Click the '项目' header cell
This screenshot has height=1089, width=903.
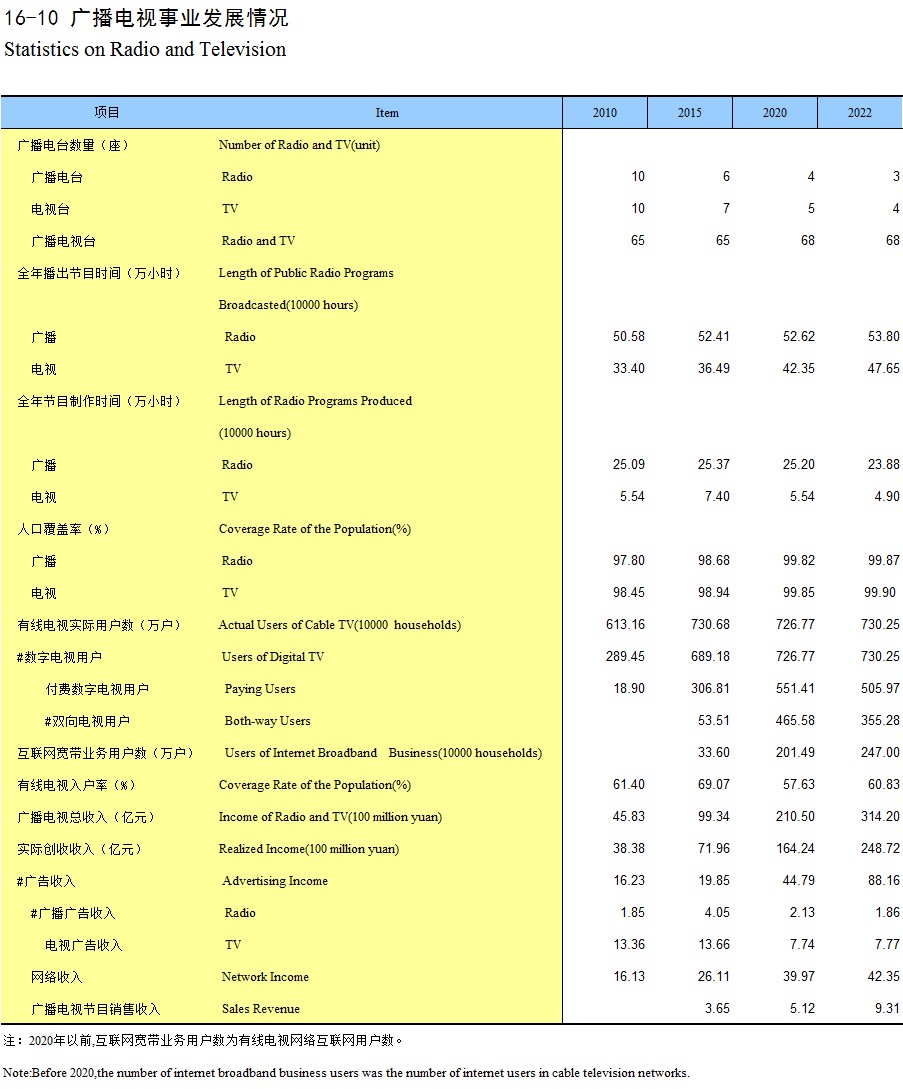[107, 113]
